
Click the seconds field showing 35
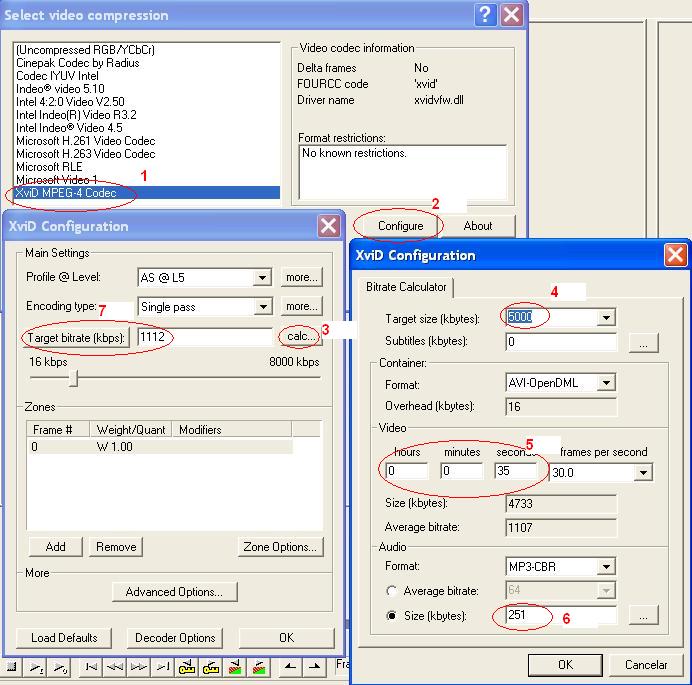[x=516, y=471]
